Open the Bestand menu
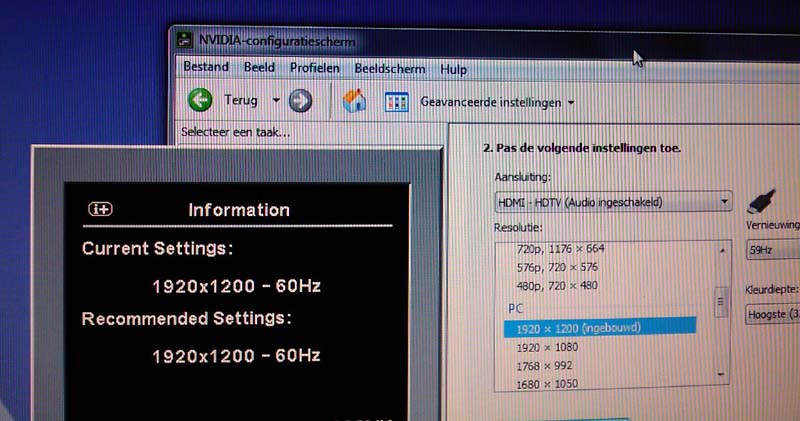The image size is (800, 421). [206, 67]
